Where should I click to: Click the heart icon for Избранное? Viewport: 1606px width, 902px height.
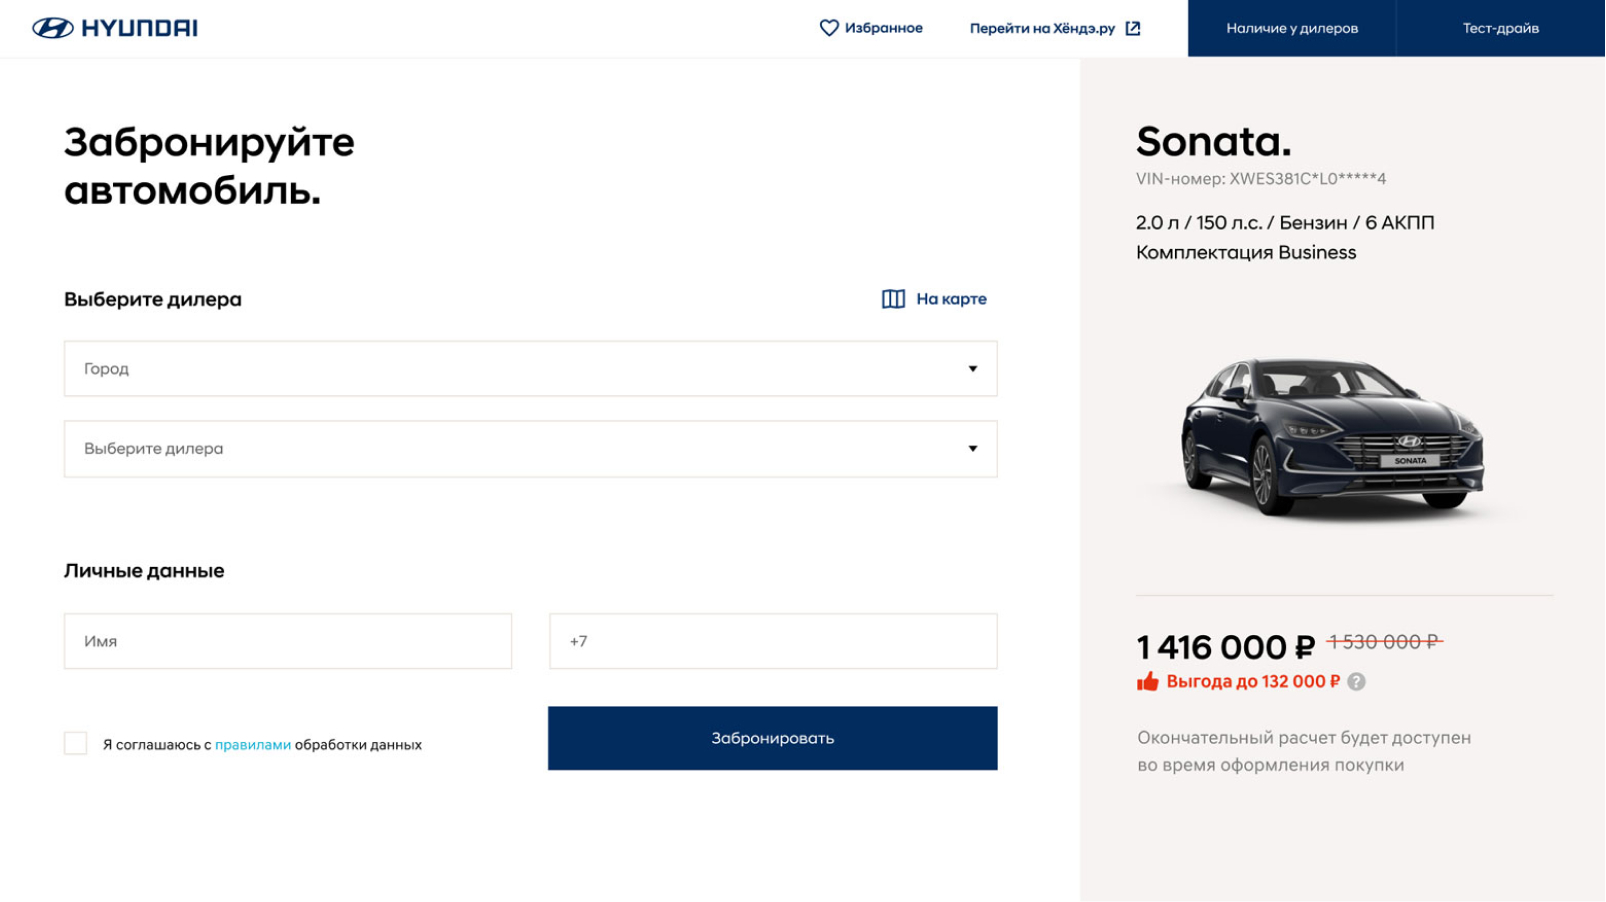click(829, 28)
